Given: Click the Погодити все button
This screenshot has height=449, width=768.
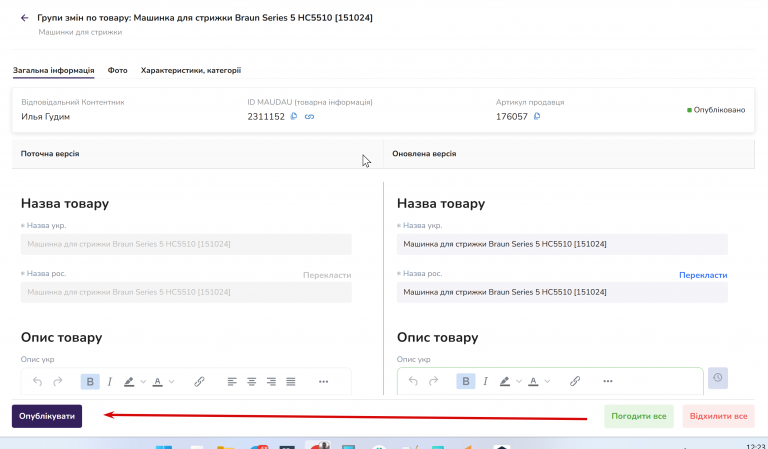Looking at the screenshot, I should coord(639,416).
